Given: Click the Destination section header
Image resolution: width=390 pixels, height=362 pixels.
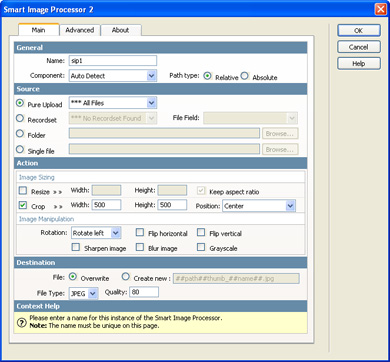Looking at the screenshot, I should click(x=160, y=263).
